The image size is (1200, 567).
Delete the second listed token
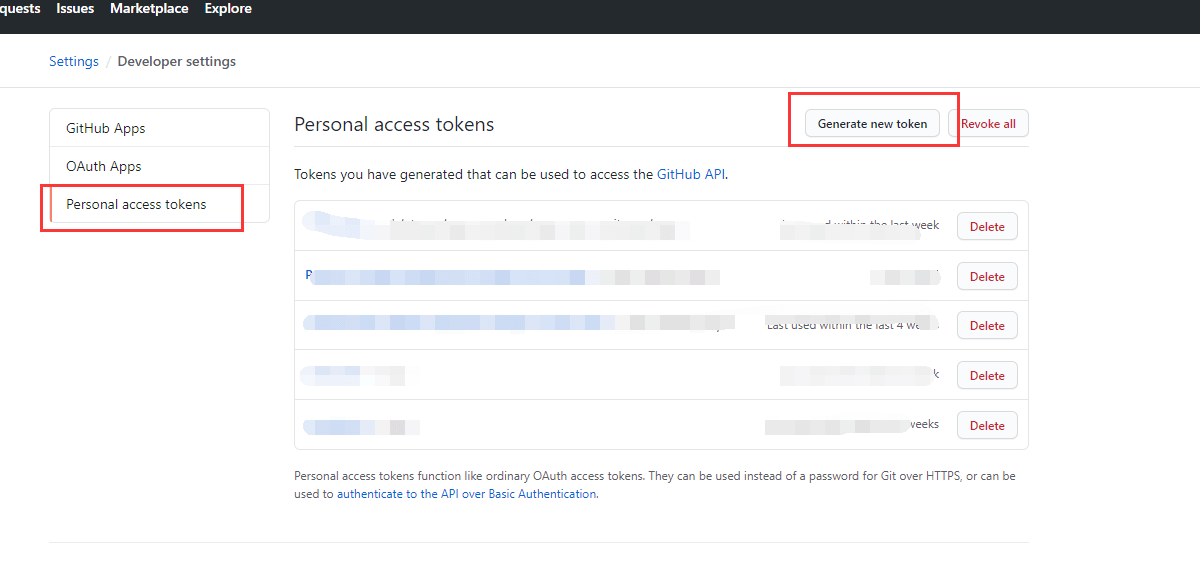pos(987,277)
